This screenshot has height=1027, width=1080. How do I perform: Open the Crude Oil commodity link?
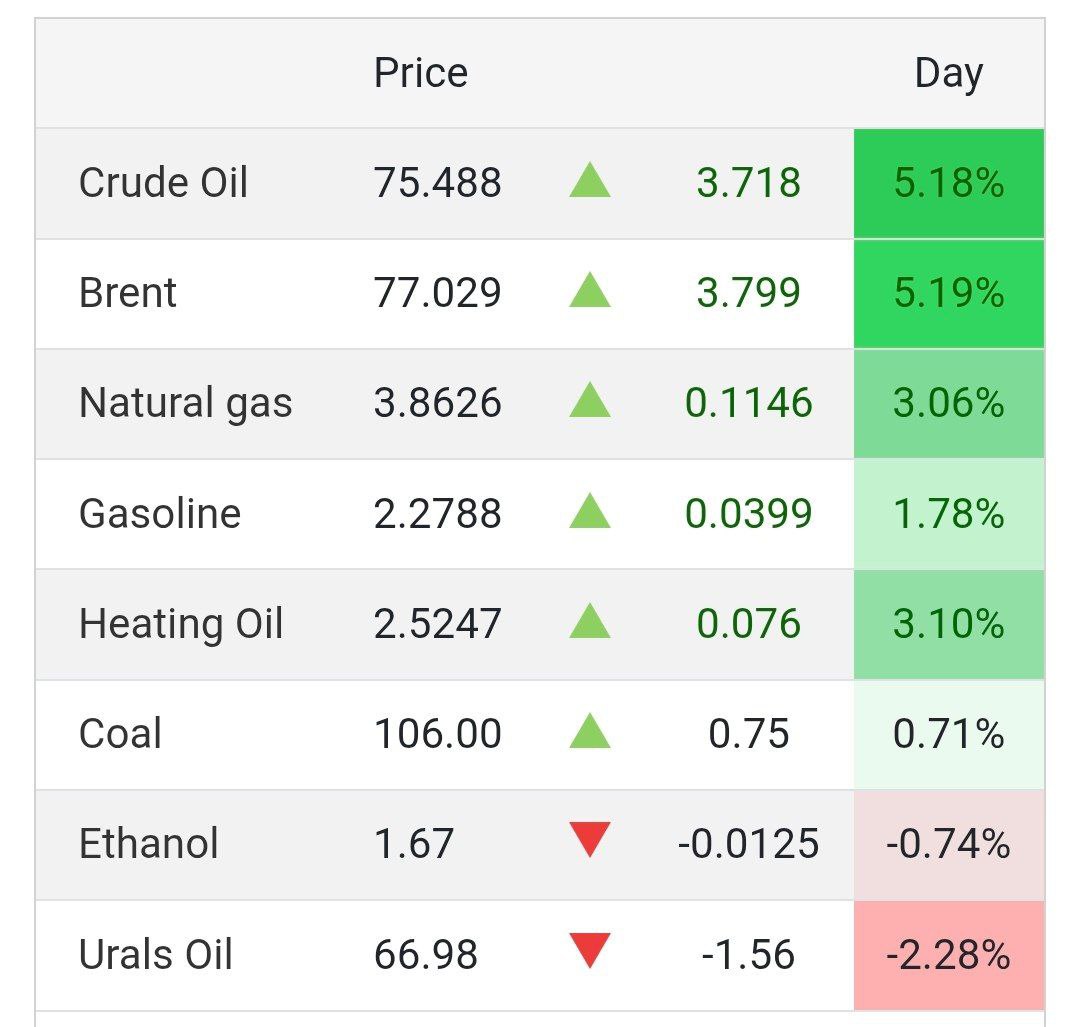click(x=163, y=183)
